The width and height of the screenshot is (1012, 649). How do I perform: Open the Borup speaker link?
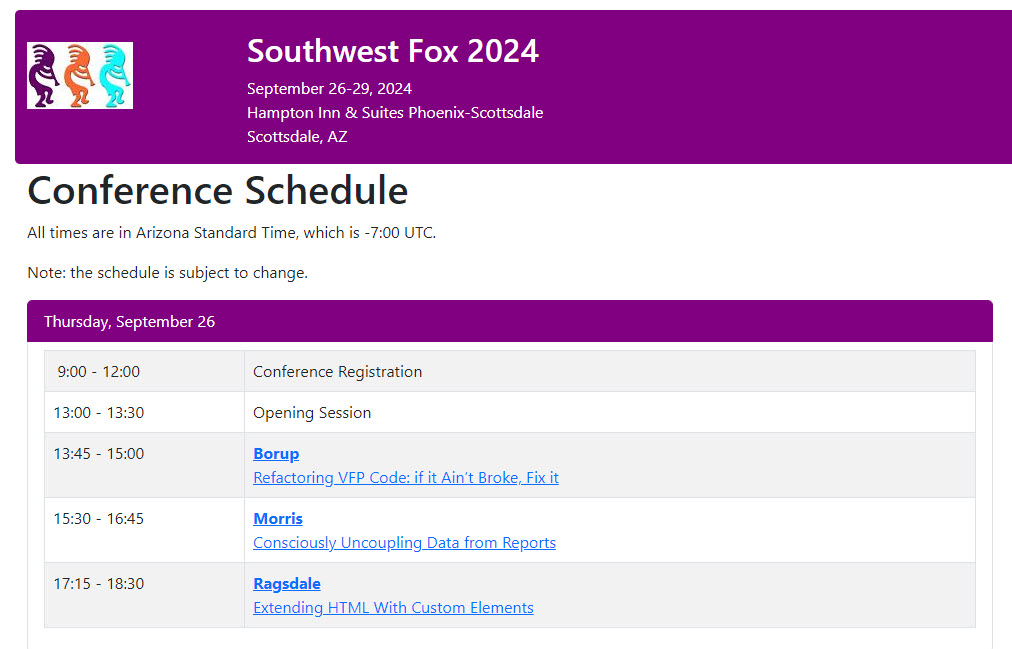[276, 454]
